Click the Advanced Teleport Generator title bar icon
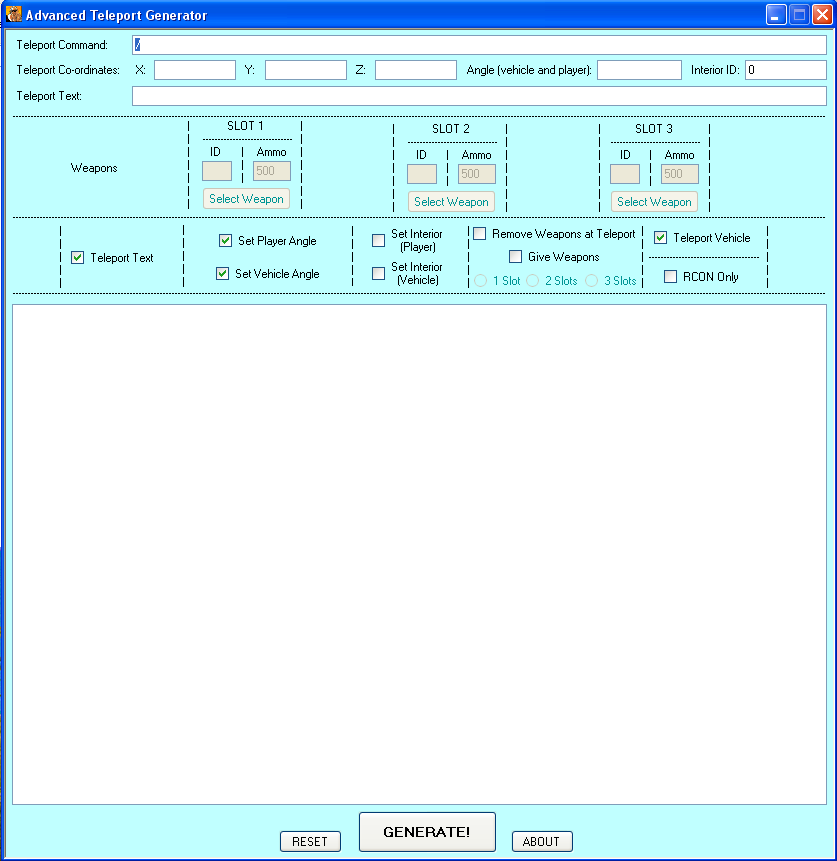837x861 pixels. (x=13, y=14)
